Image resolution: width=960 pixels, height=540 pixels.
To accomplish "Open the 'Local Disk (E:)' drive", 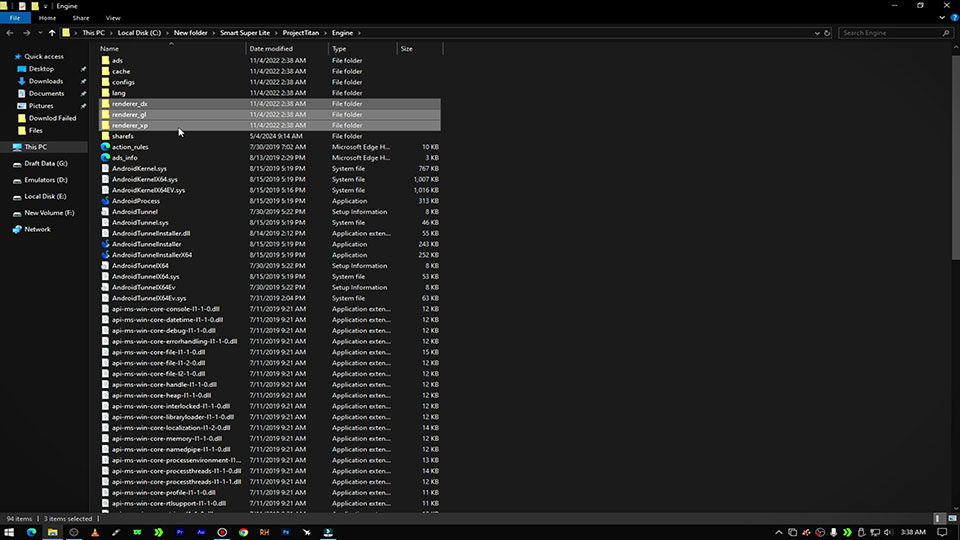I will 45,197.
